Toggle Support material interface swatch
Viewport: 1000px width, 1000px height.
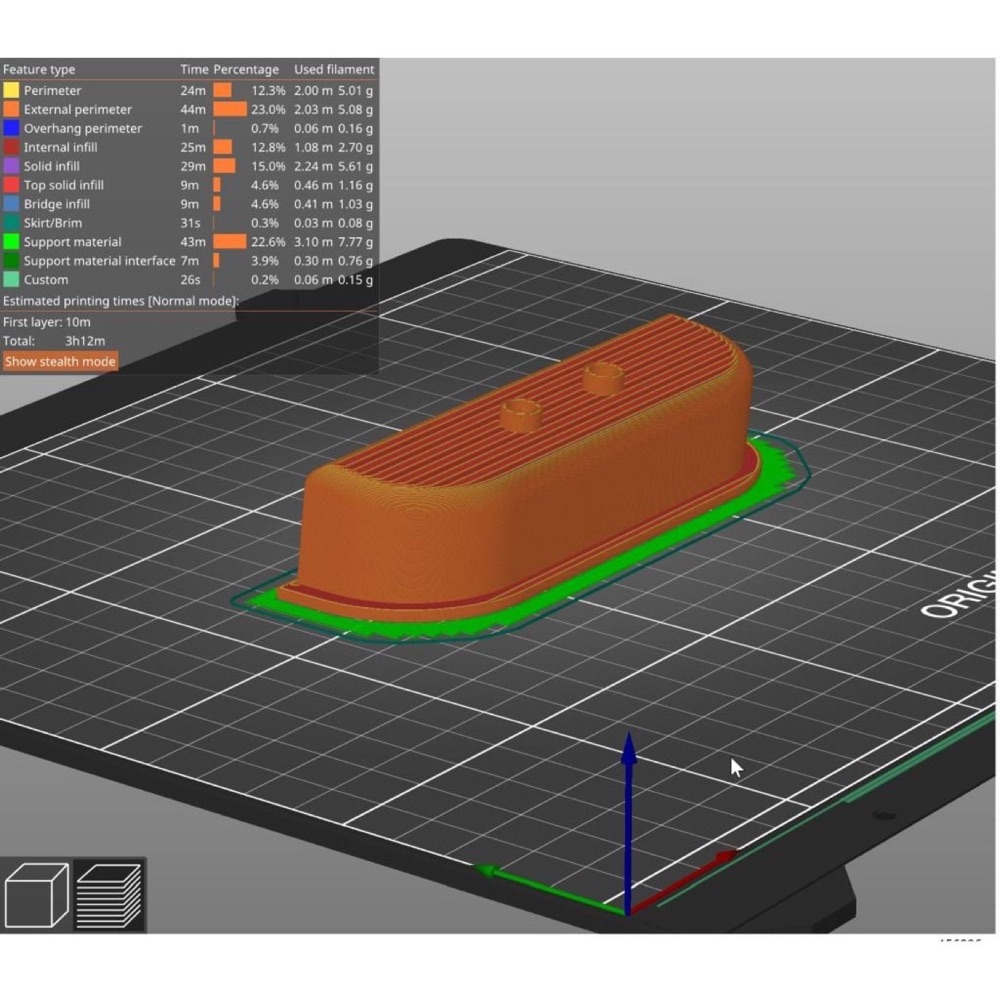11,261
